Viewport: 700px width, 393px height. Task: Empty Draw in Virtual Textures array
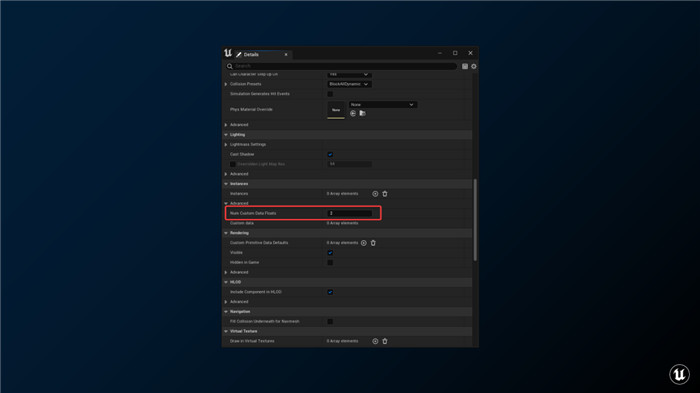coord(385,341)
